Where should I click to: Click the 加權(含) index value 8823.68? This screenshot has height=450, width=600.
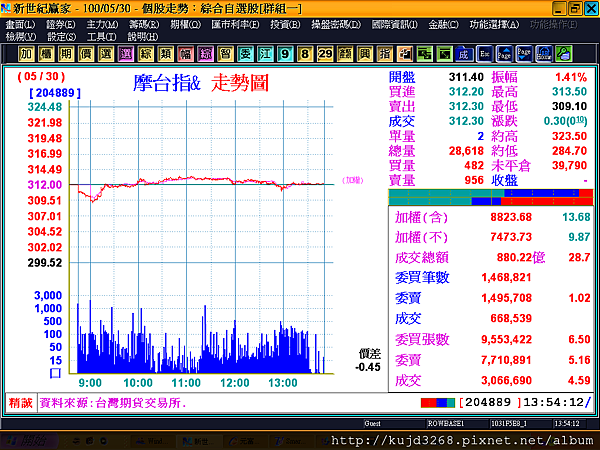[511, 217]
